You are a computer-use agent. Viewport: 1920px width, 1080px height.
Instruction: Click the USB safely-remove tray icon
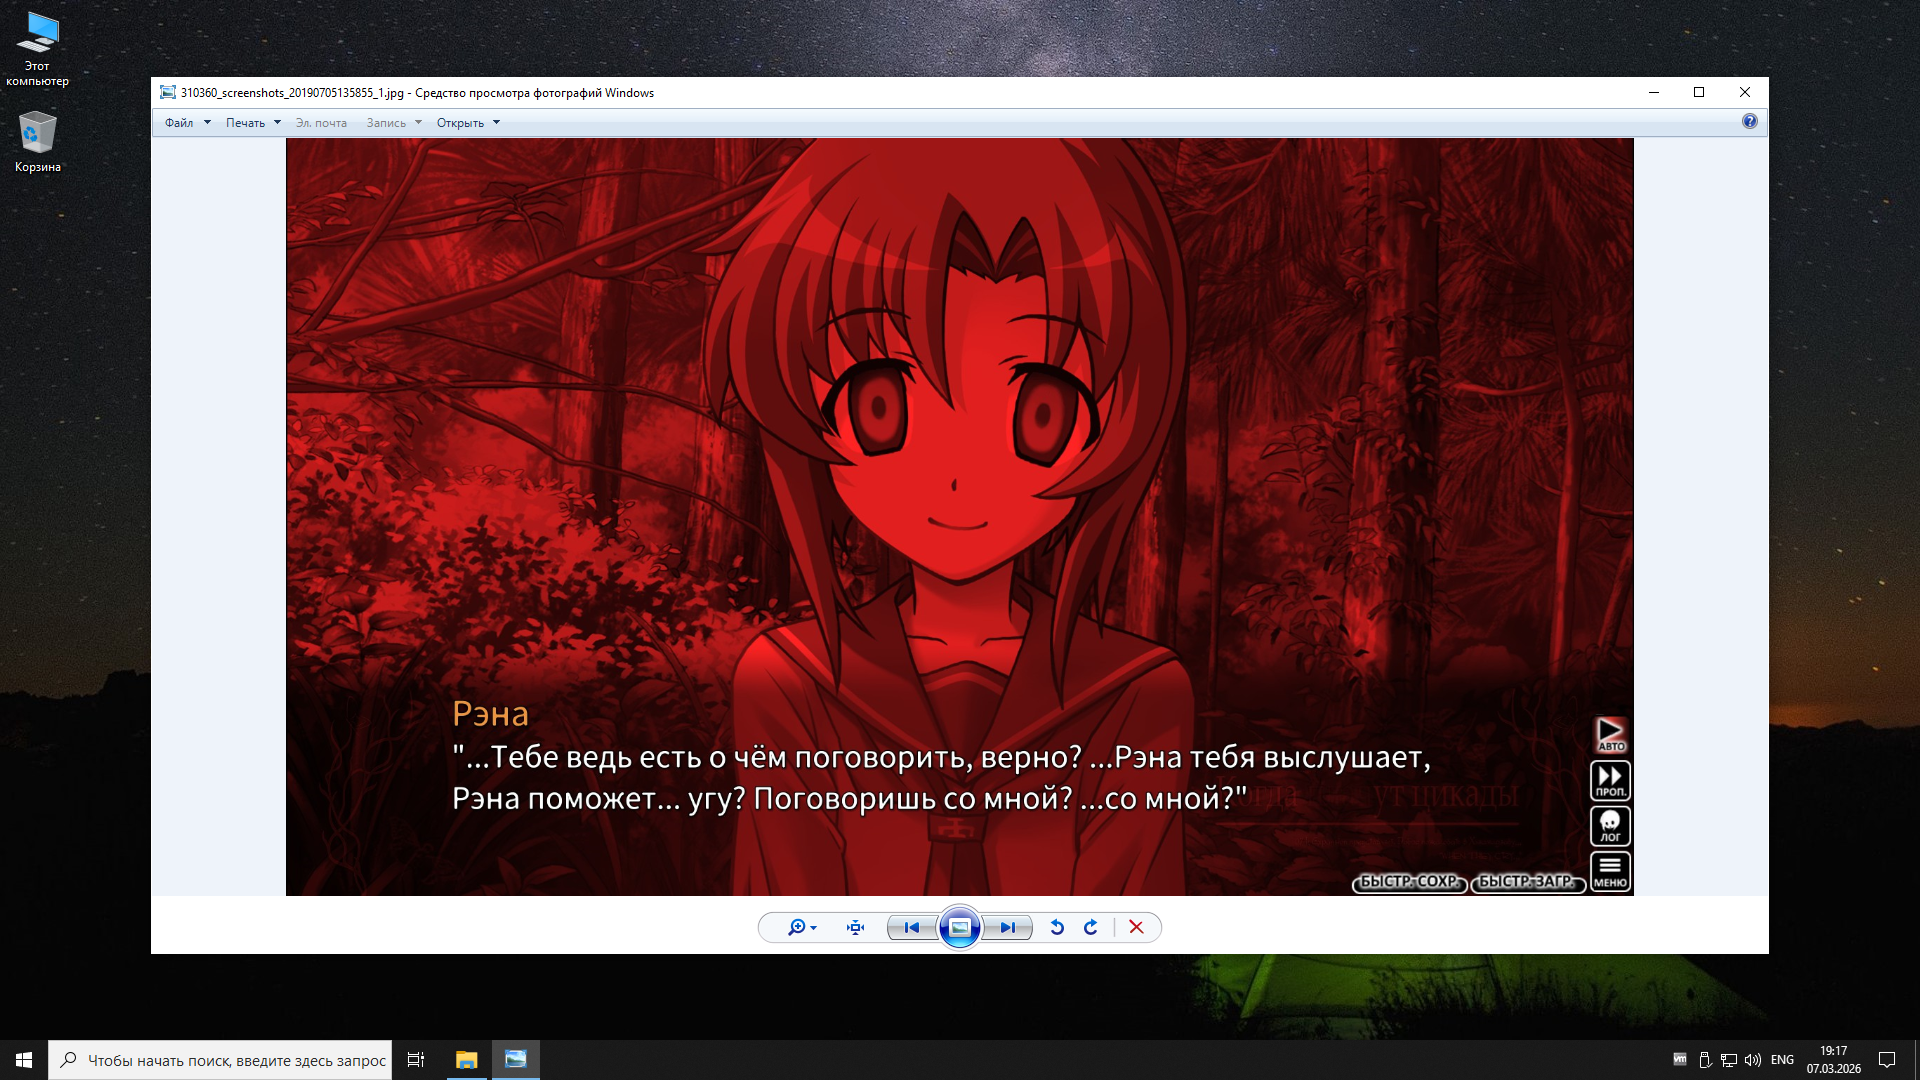(x=1705, y=1060)
